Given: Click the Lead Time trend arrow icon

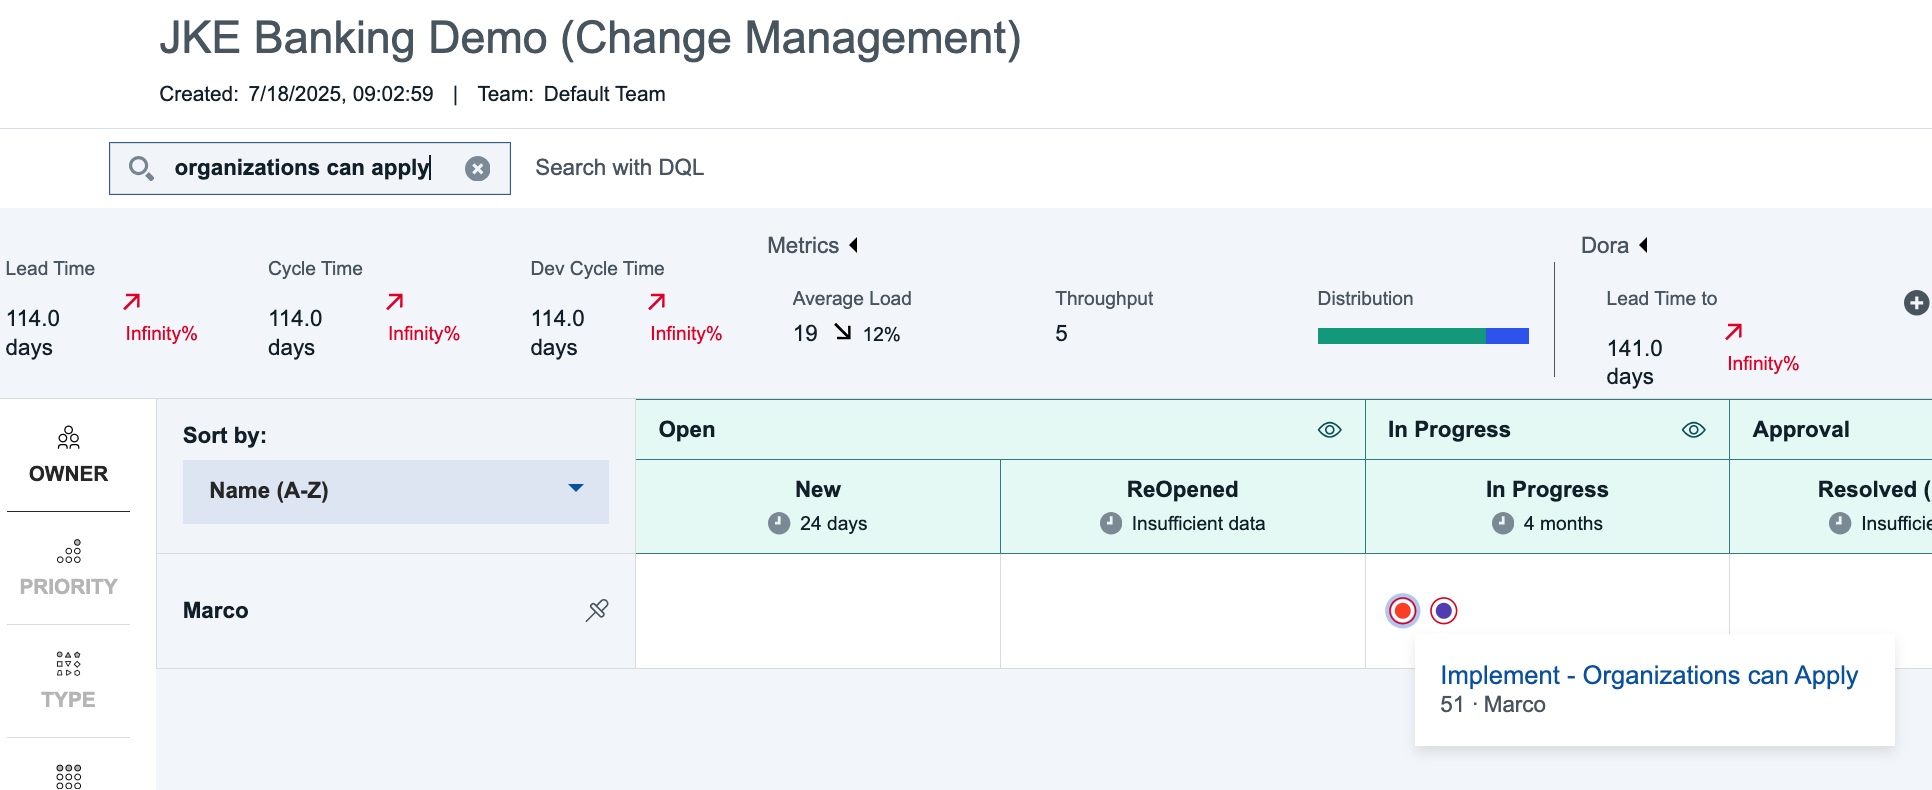Looking at the screenshot, I should click(132, 301).
